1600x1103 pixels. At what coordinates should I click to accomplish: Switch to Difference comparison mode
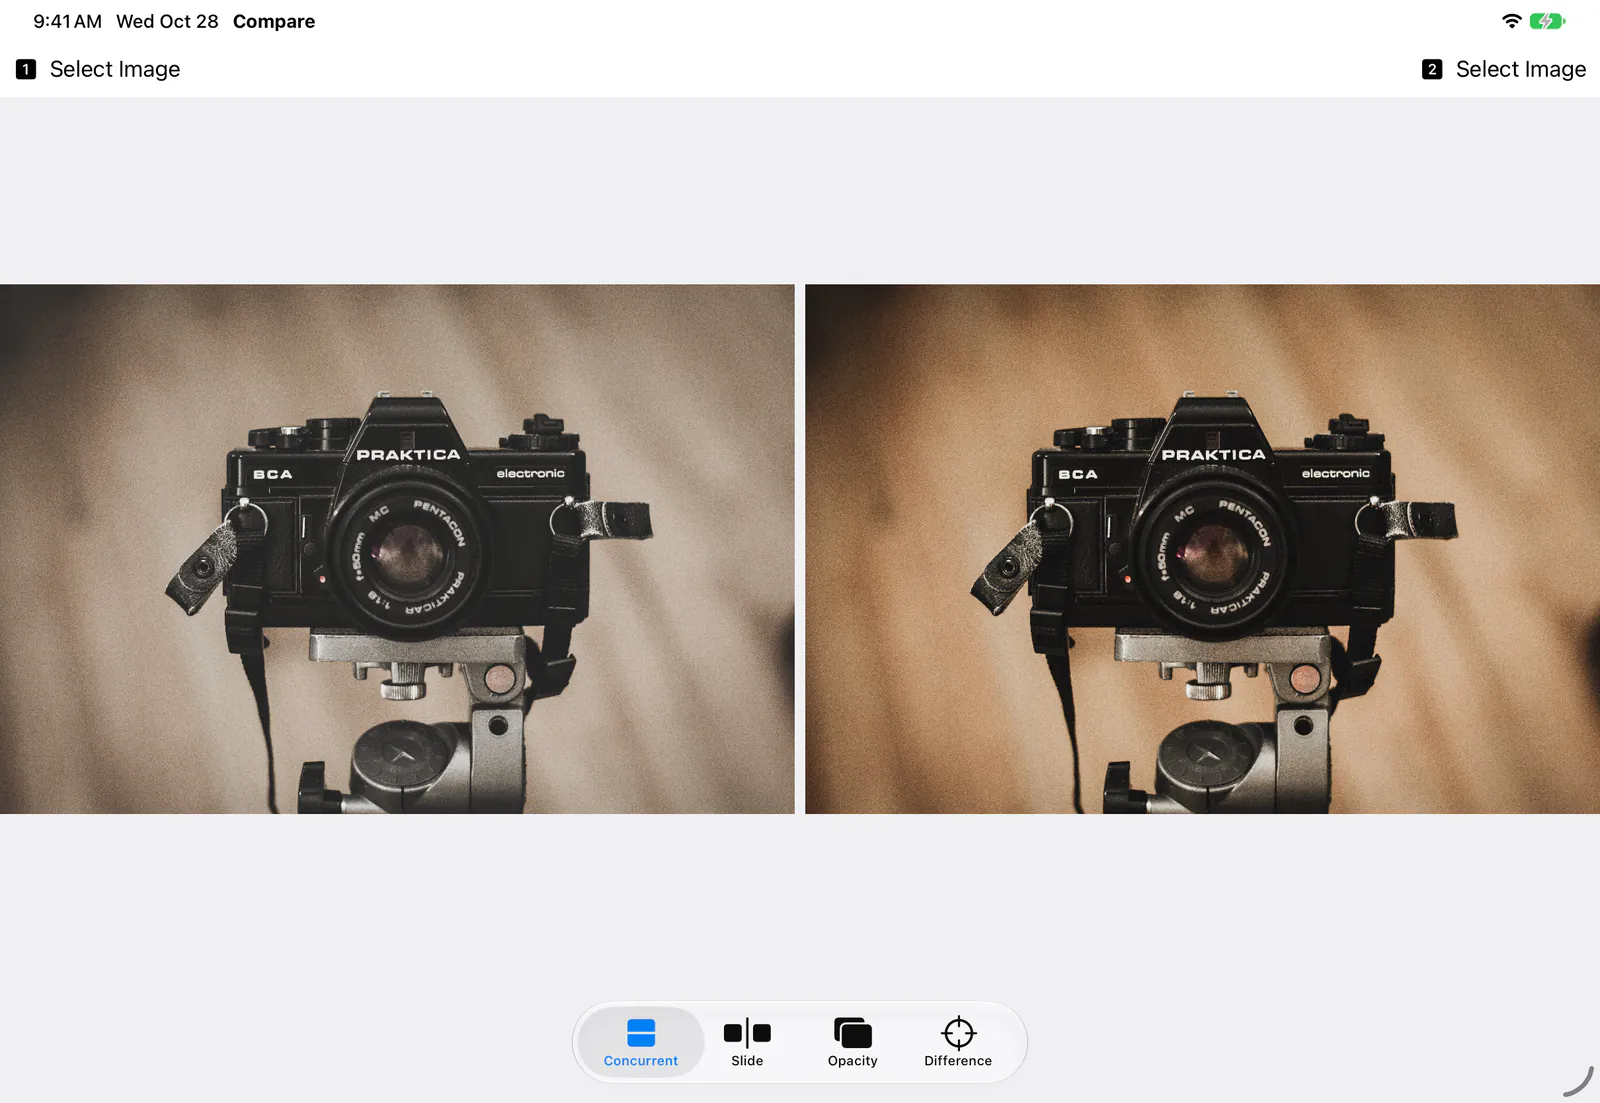[x=958, y=1042]
